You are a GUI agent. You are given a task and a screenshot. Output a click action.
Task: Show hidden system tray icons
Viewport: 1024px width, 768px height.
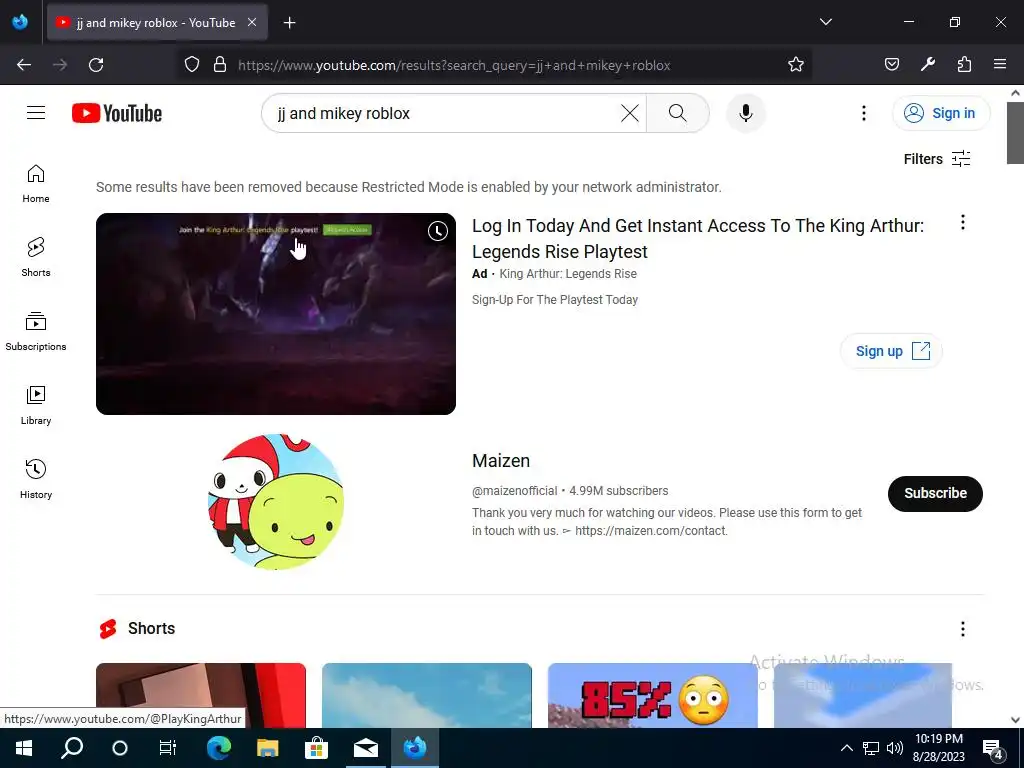(x=846, y=748)
